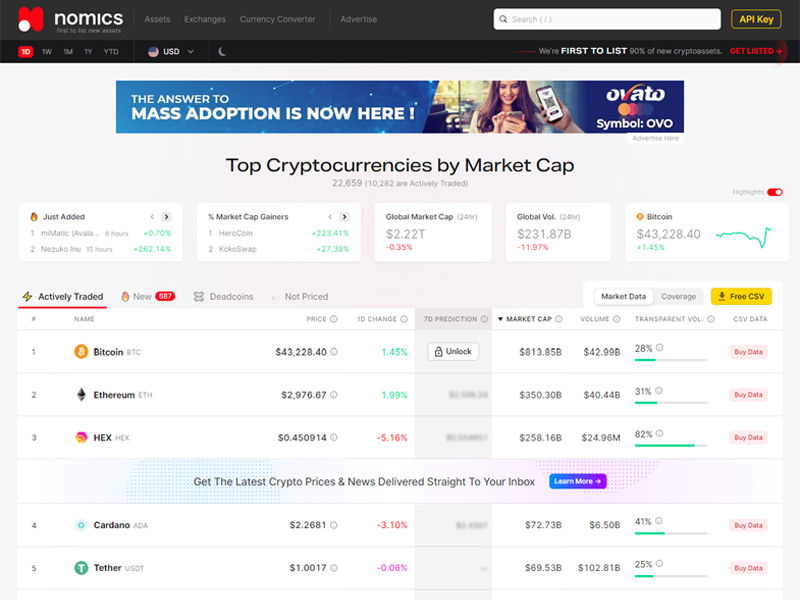Screen dimensions: 800x600
Task: Click info icon beside Ethereum's 31% transparency
Action: [659, 390]
